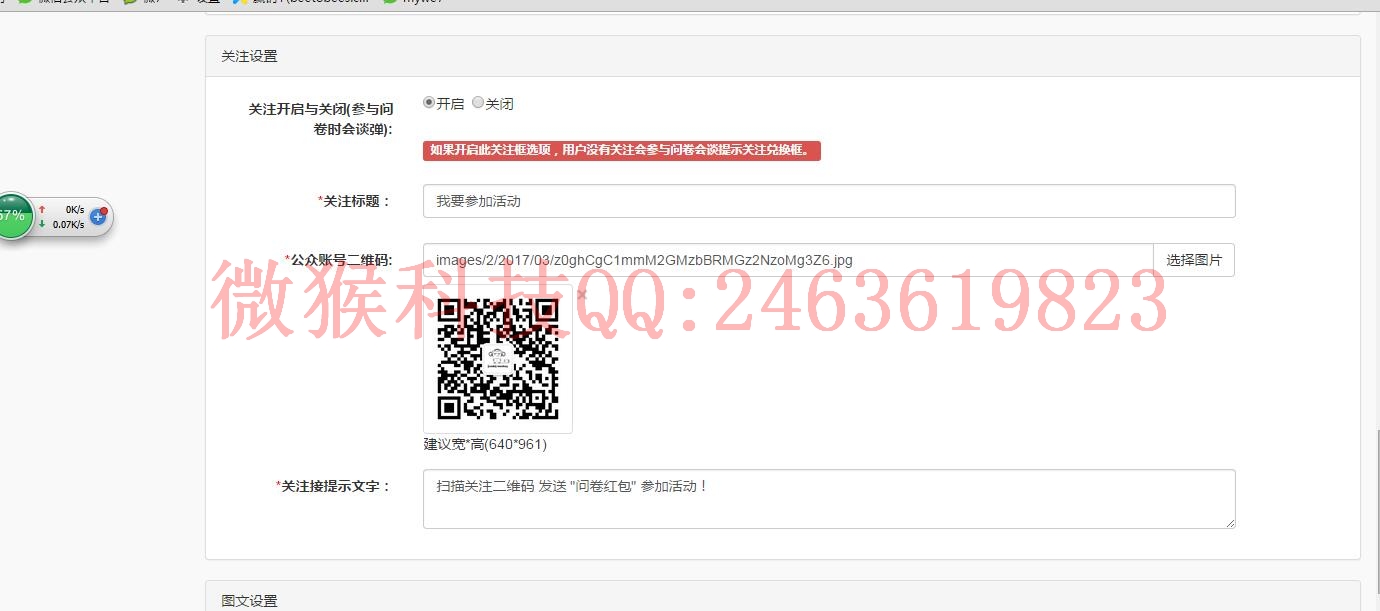Open the green 67% memory ball
This screenshot has width=1380, height=611.
[x=13, y=216]
